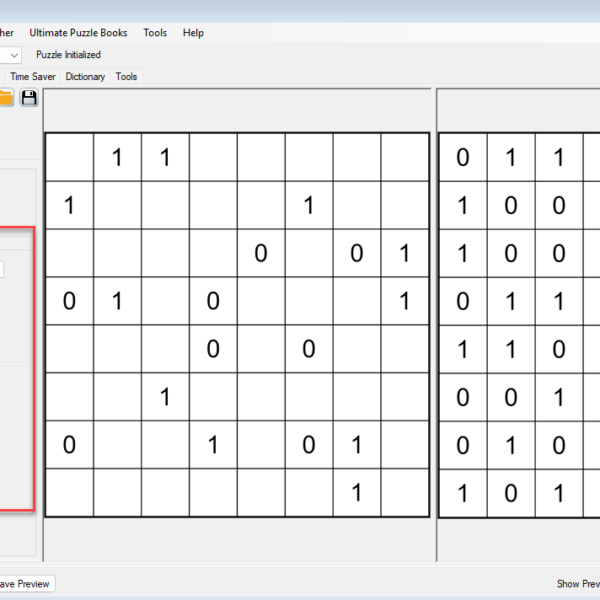The width and height of the screenshot is (600, 600).
Task: Click top-left 0 in the solution grid
Action: (463, 157)
